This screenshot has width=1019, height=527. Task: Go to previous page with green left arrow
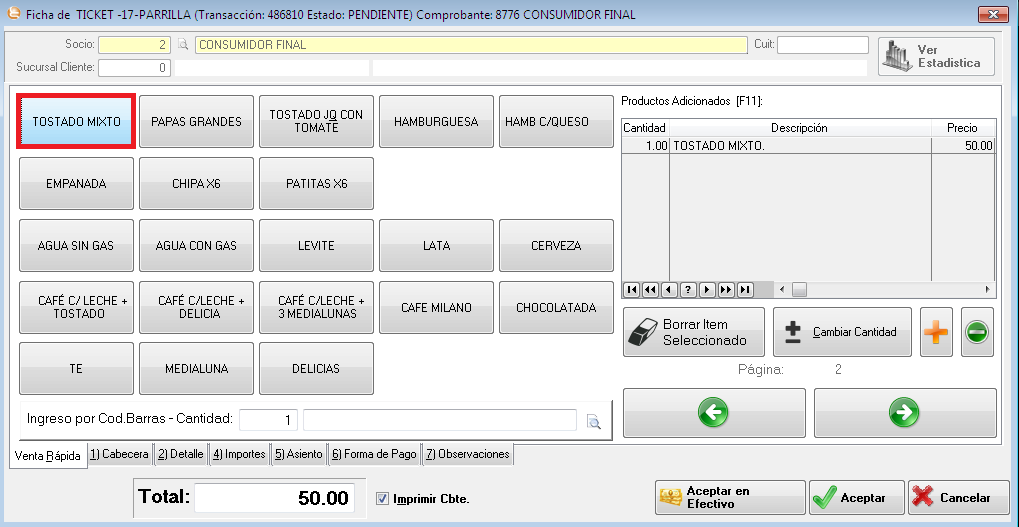pos(713,412)
